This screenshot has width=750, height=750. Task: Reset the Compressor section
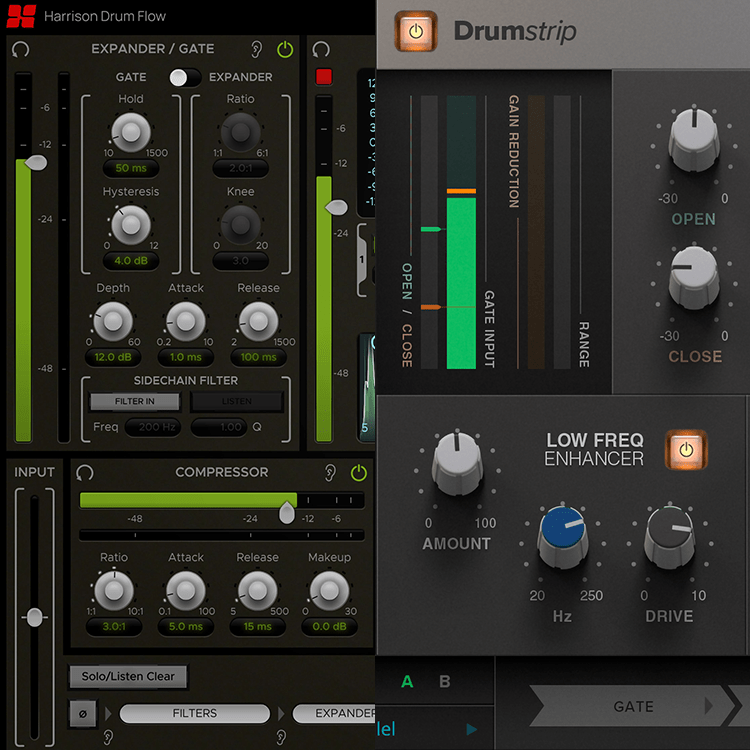point(85,473)
